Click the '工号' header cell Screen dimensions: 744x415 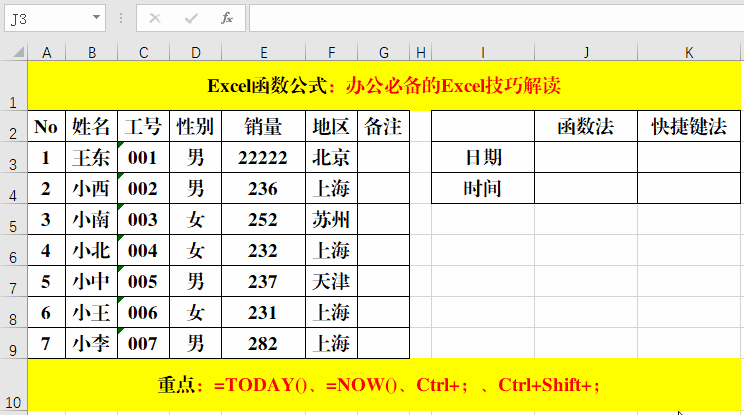coord(143,127)
